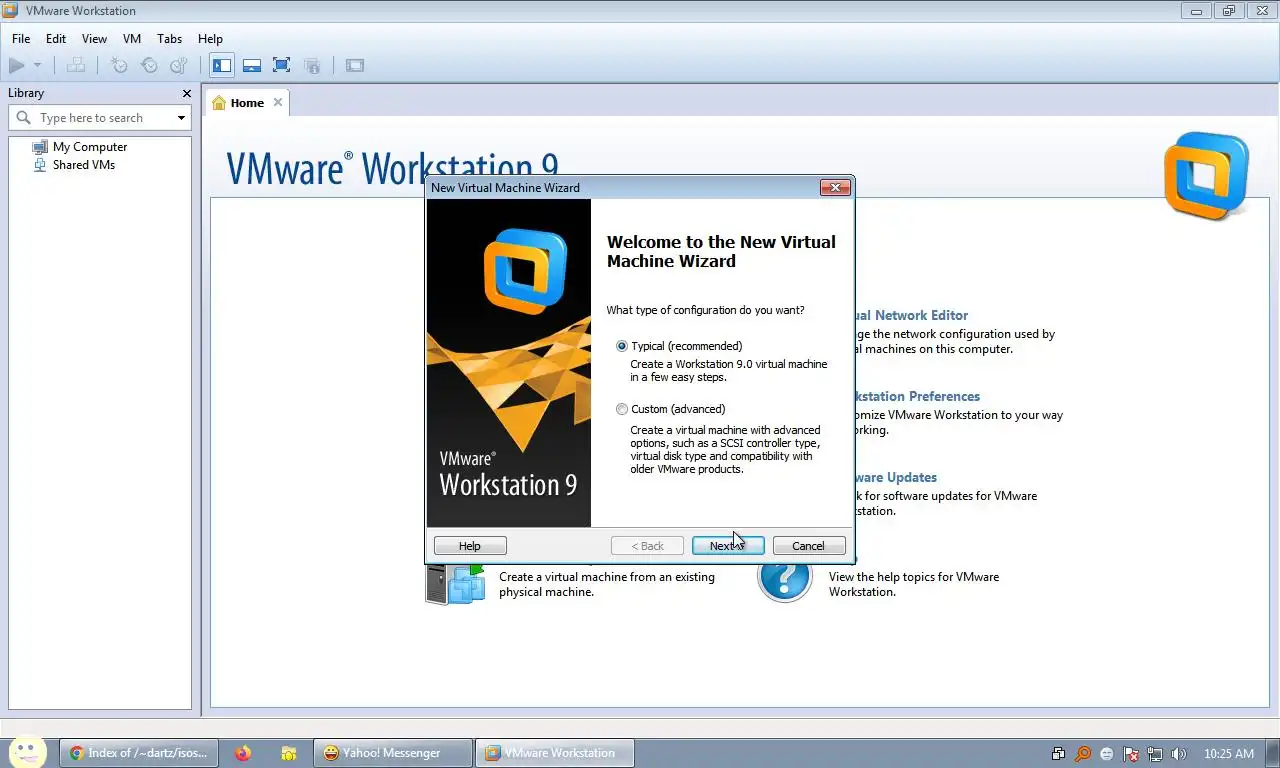Click the orange magnifier tray icon
The height and width of the screenshot is (768, 1280).
point(1083,754)
